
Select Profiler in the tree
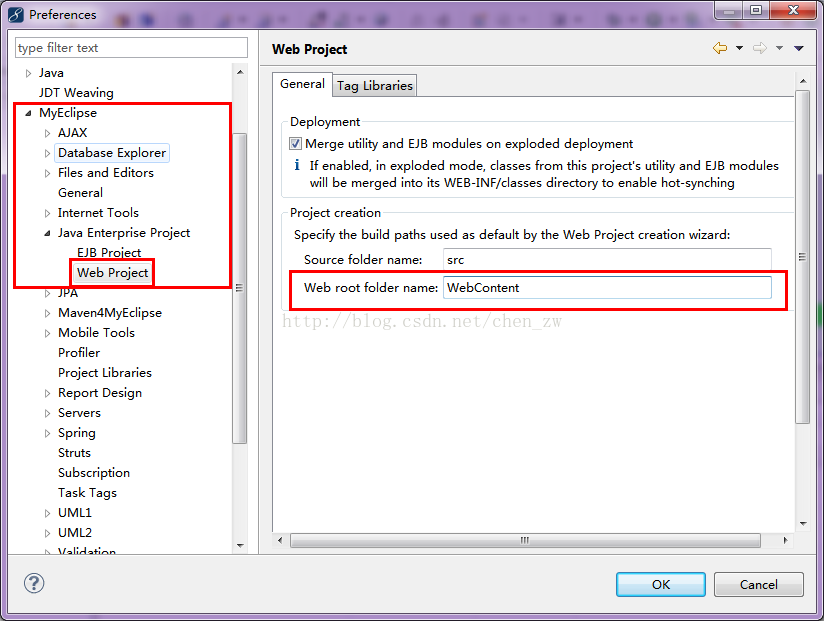tap(79, 353)
